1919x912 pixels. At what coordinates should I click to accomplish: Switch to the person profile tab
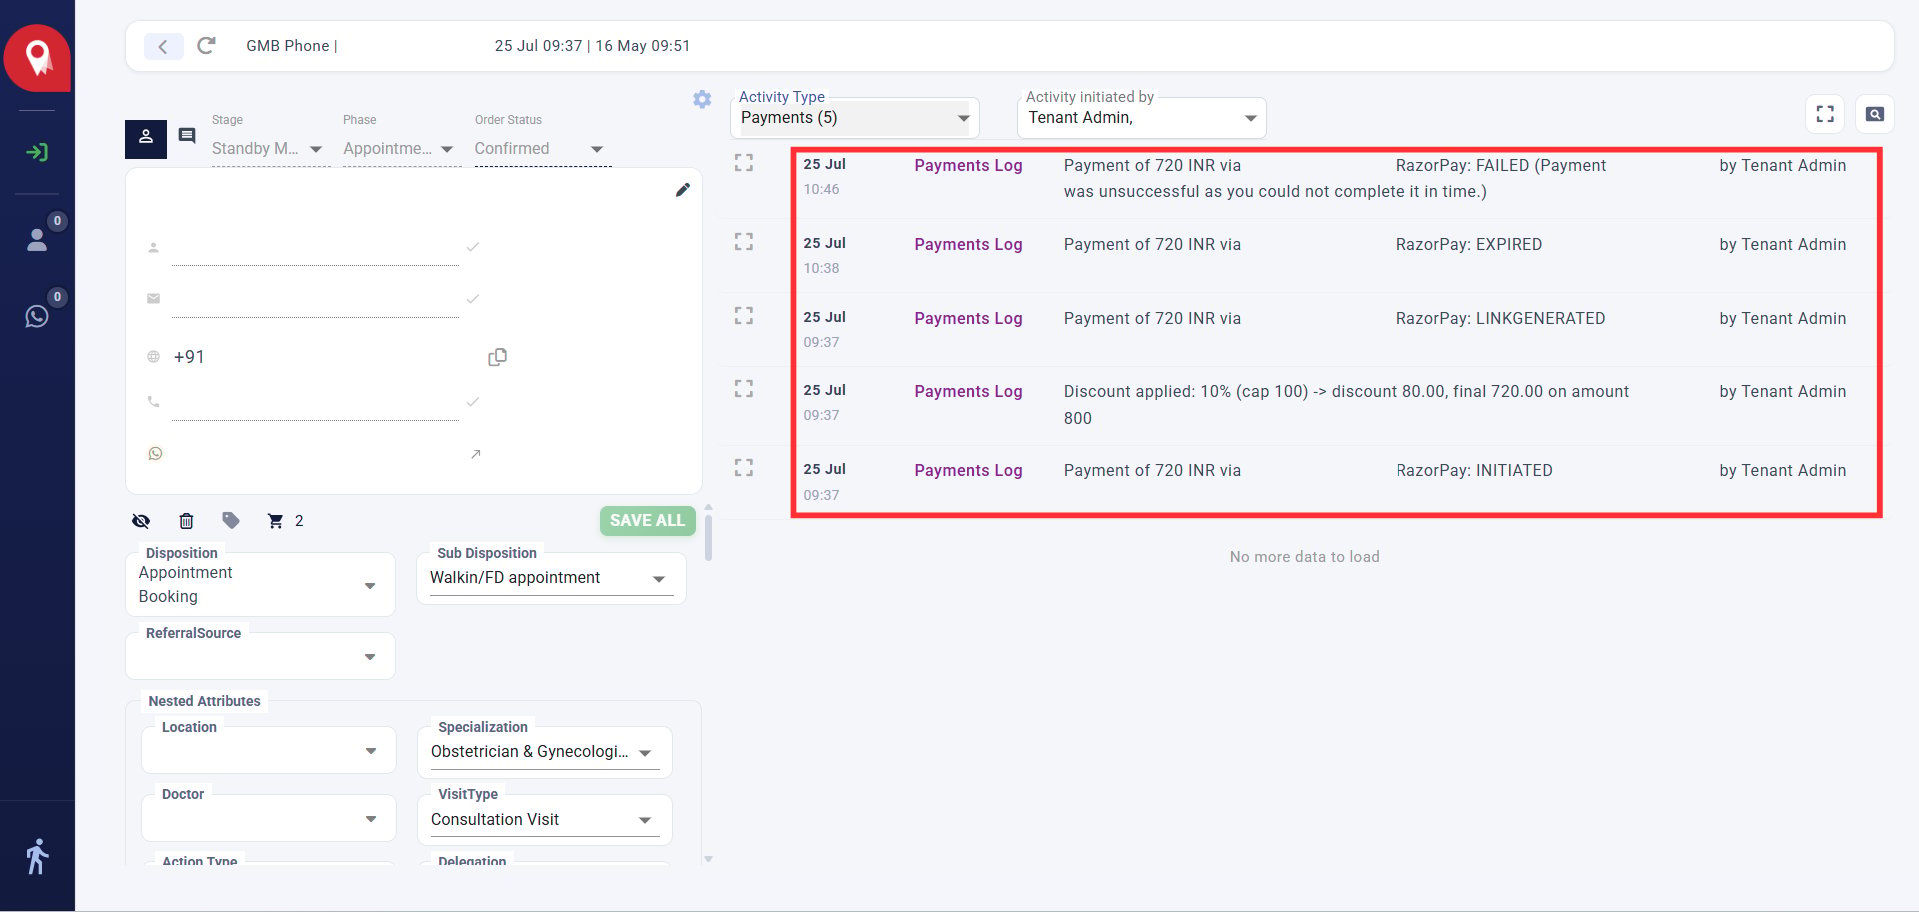pos(146,138)
